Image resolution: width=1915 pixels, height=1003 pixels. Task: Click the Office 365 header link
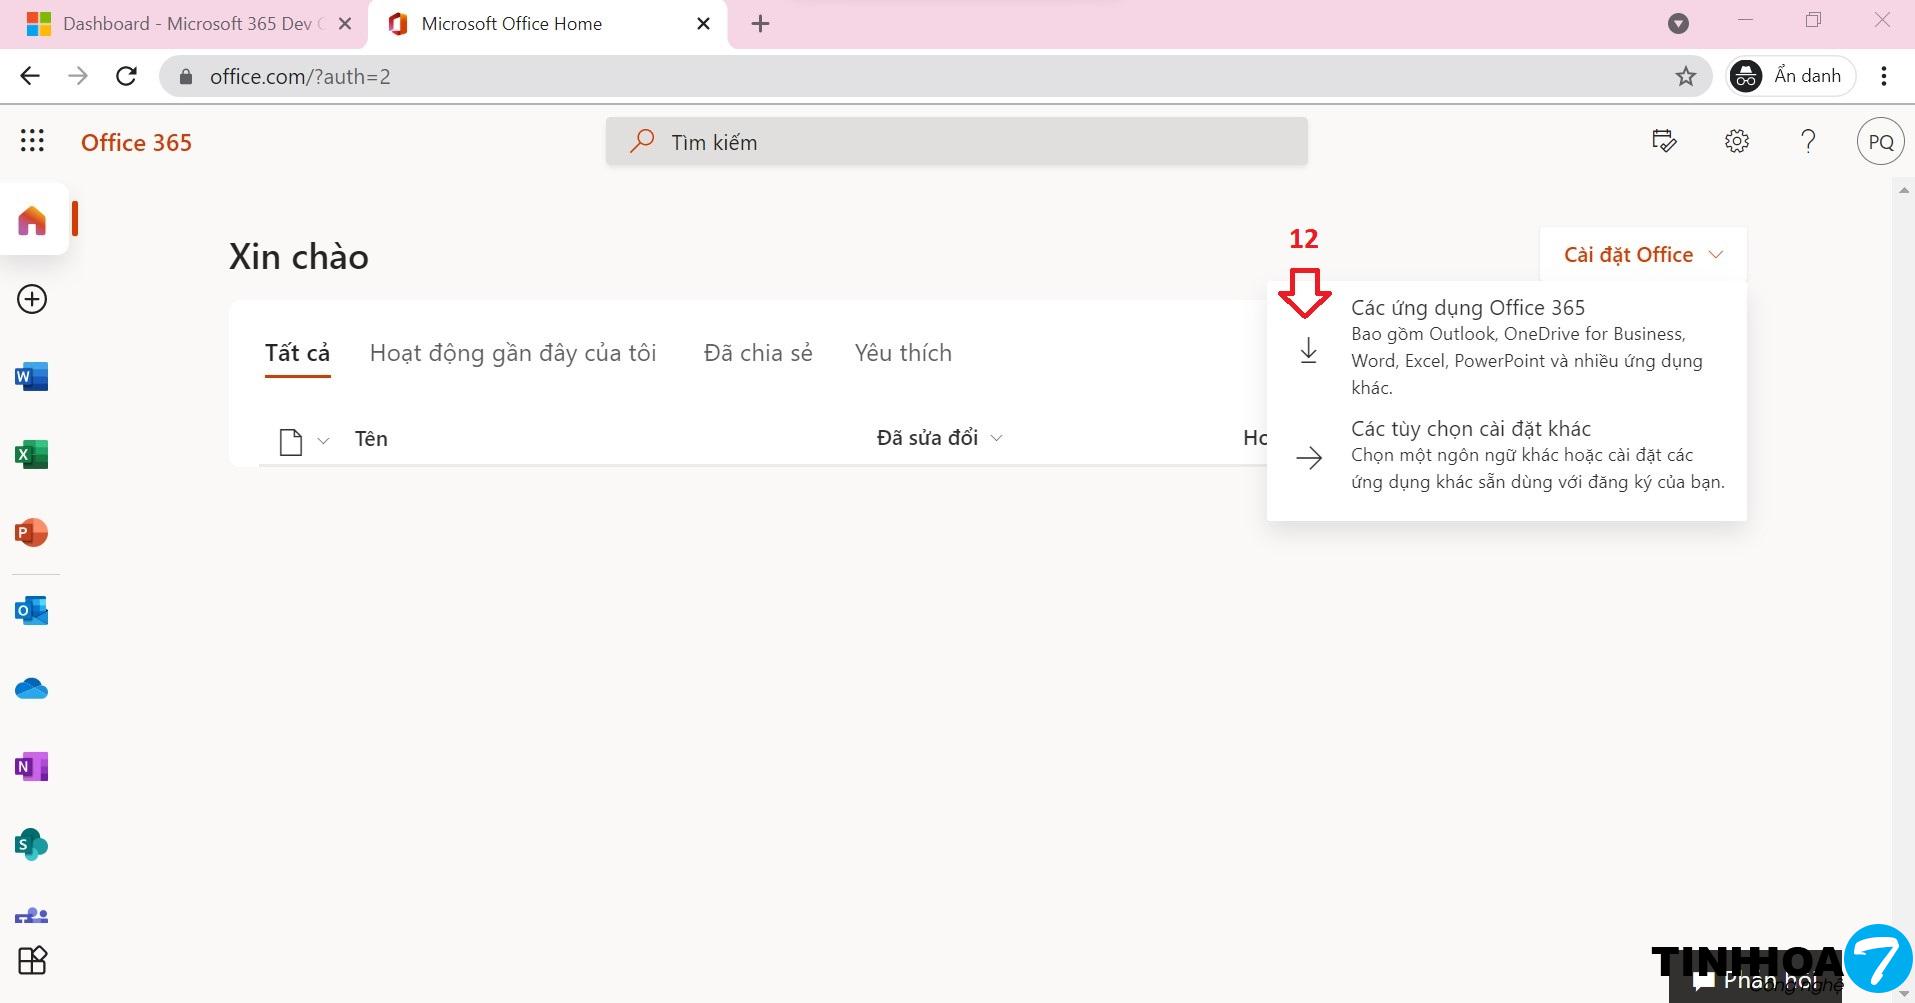(x=136, y=142)
